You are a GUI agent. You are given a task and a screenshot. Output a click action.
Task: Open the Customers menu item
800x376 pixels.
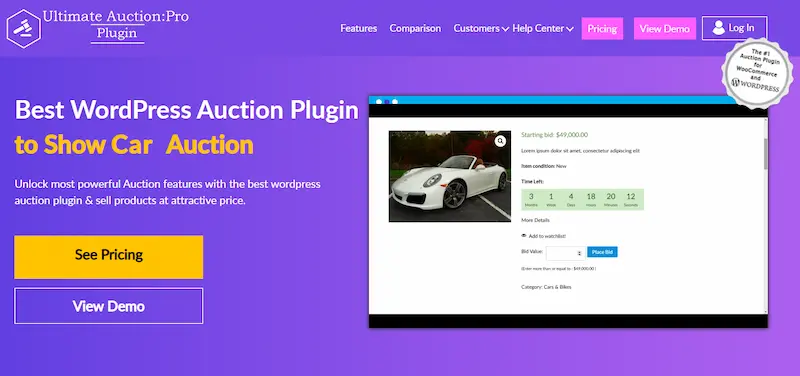[x=477, y=29]
